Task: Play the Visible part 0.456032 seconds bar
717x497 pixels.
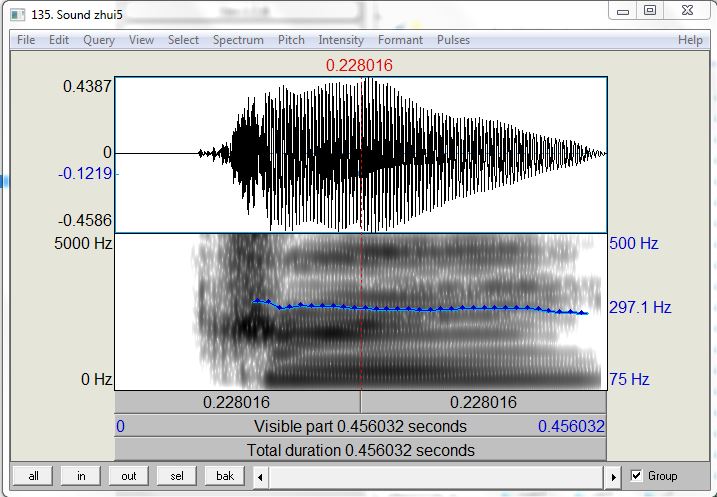Action: click(360, 426)
